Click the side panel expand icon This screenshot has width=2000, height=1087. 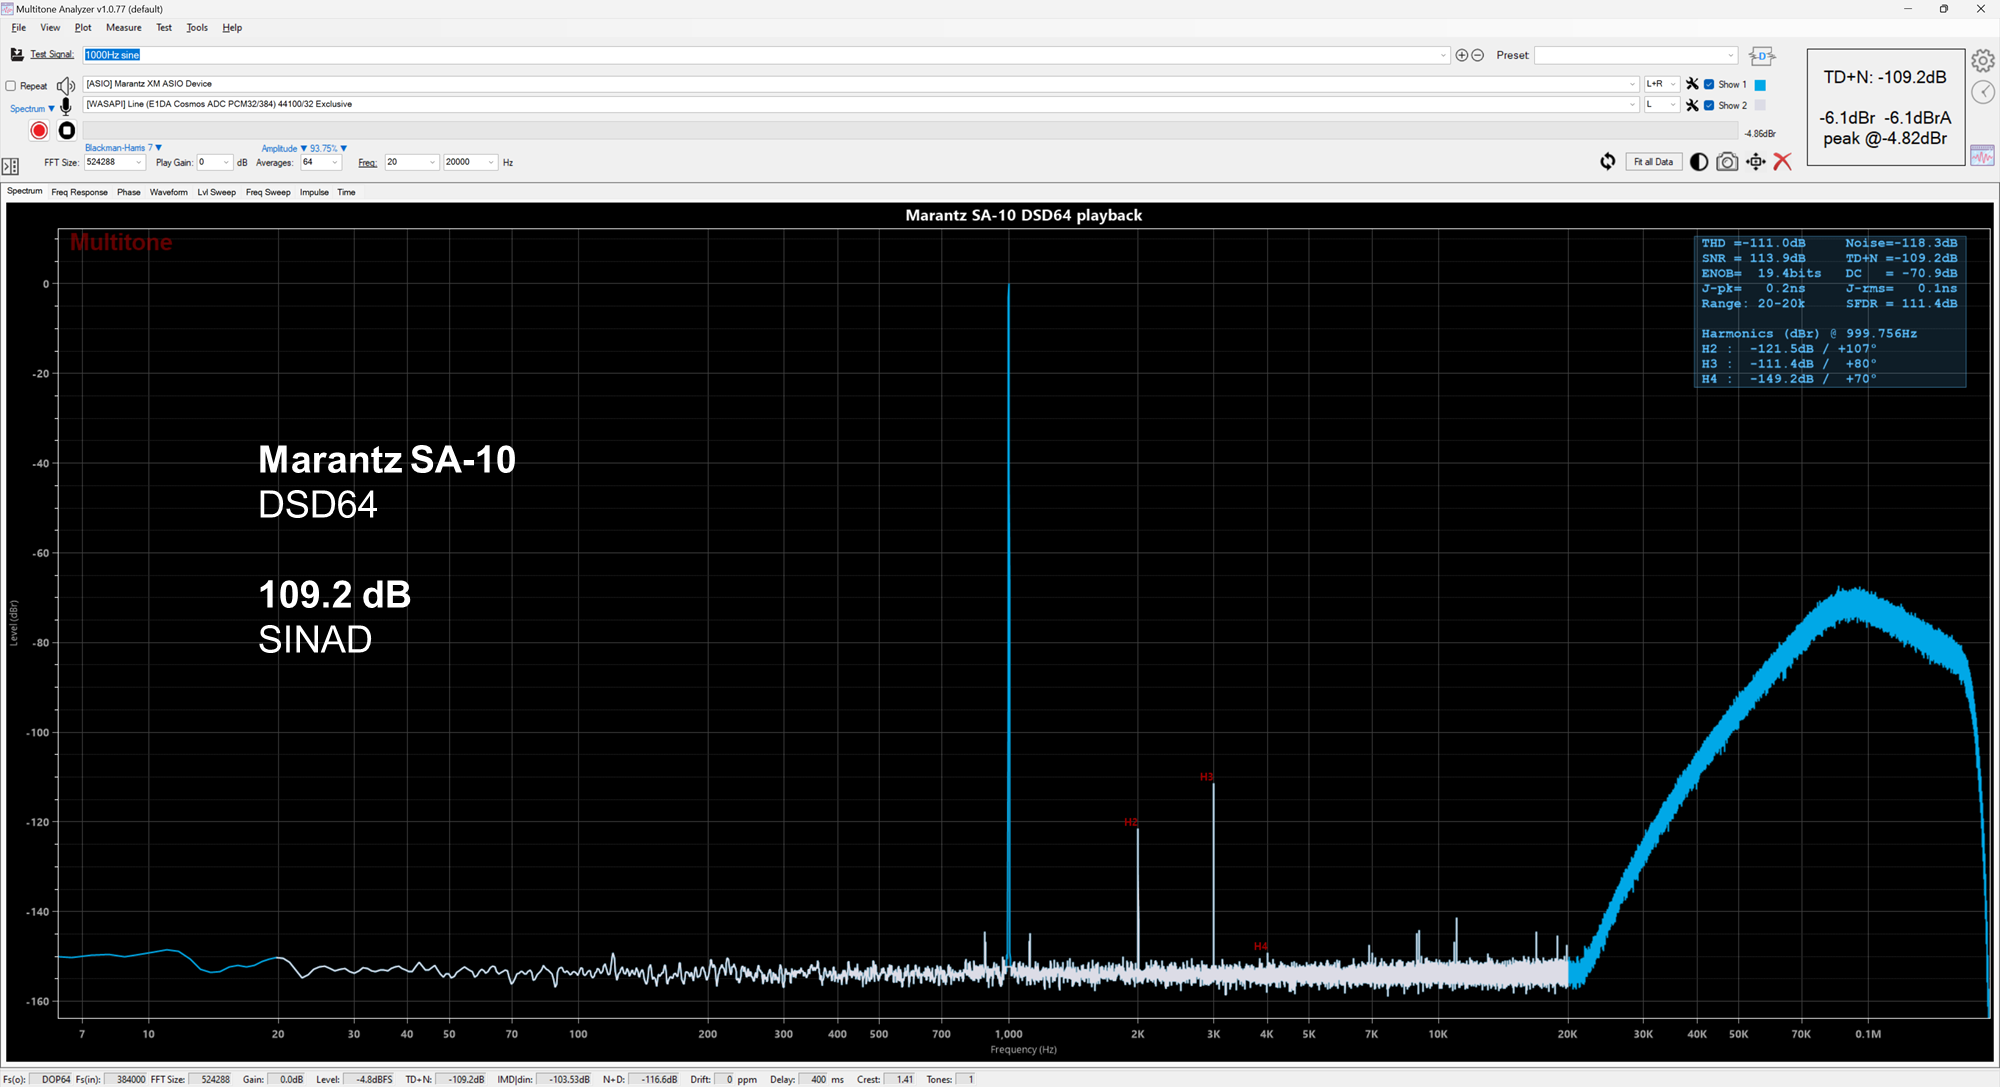10,166
